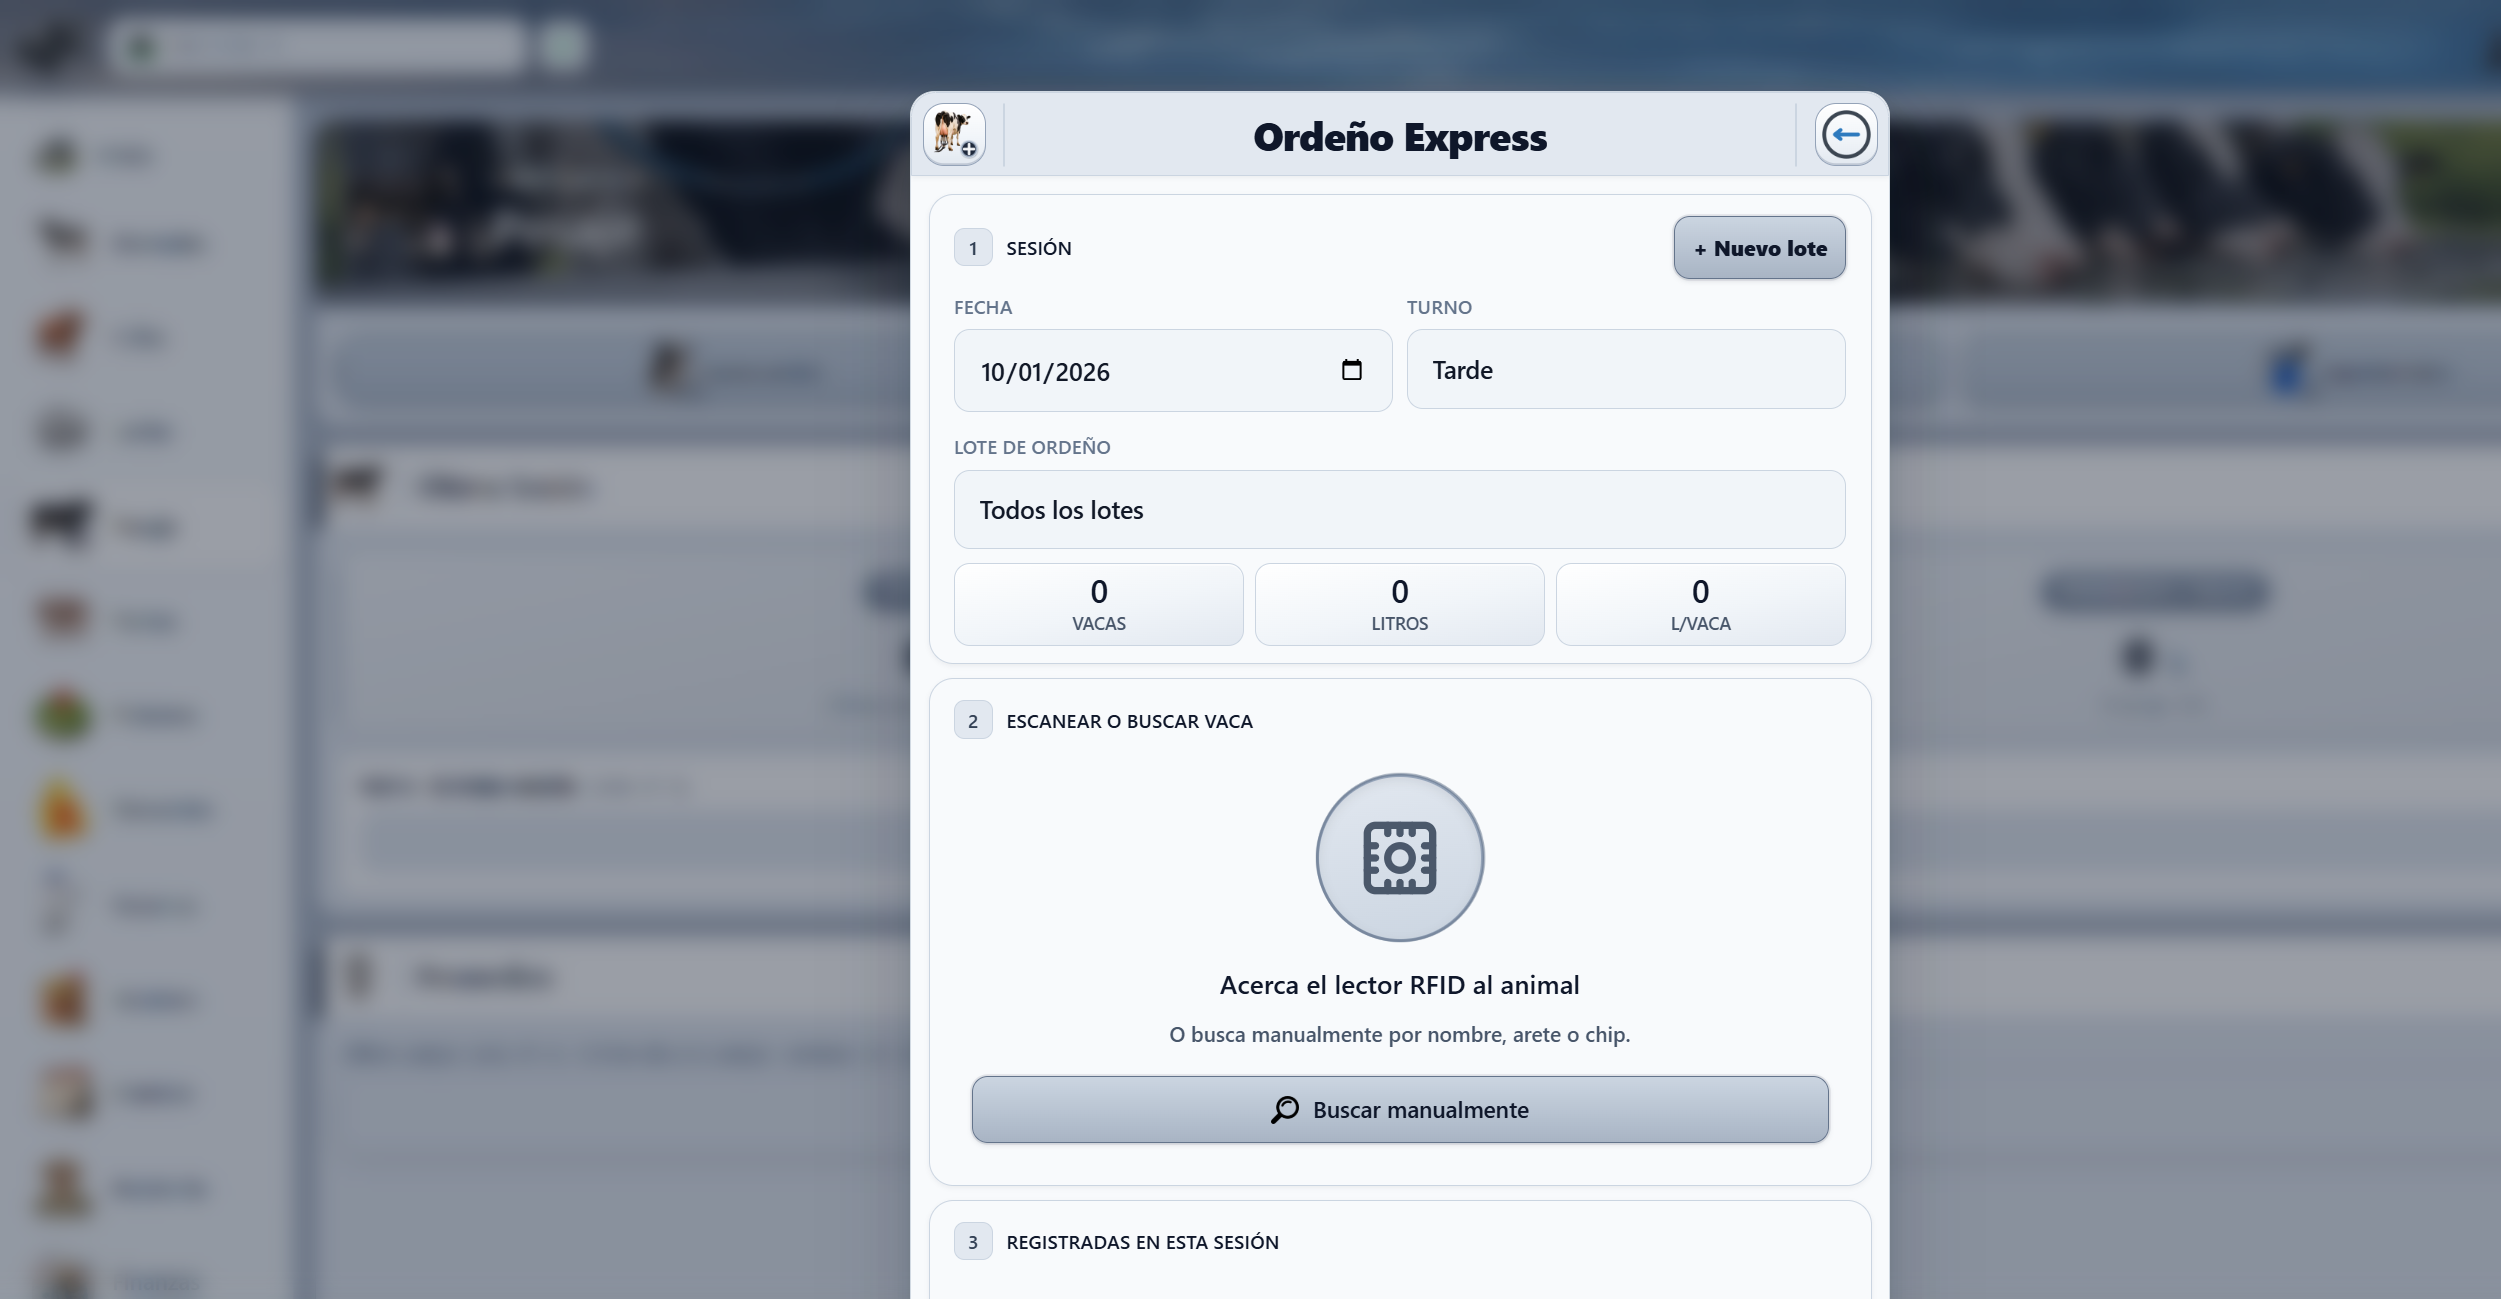Click the L/Vaca counter card
This screenshot has width=2501, height=1299.
[x=1700, y=604]
